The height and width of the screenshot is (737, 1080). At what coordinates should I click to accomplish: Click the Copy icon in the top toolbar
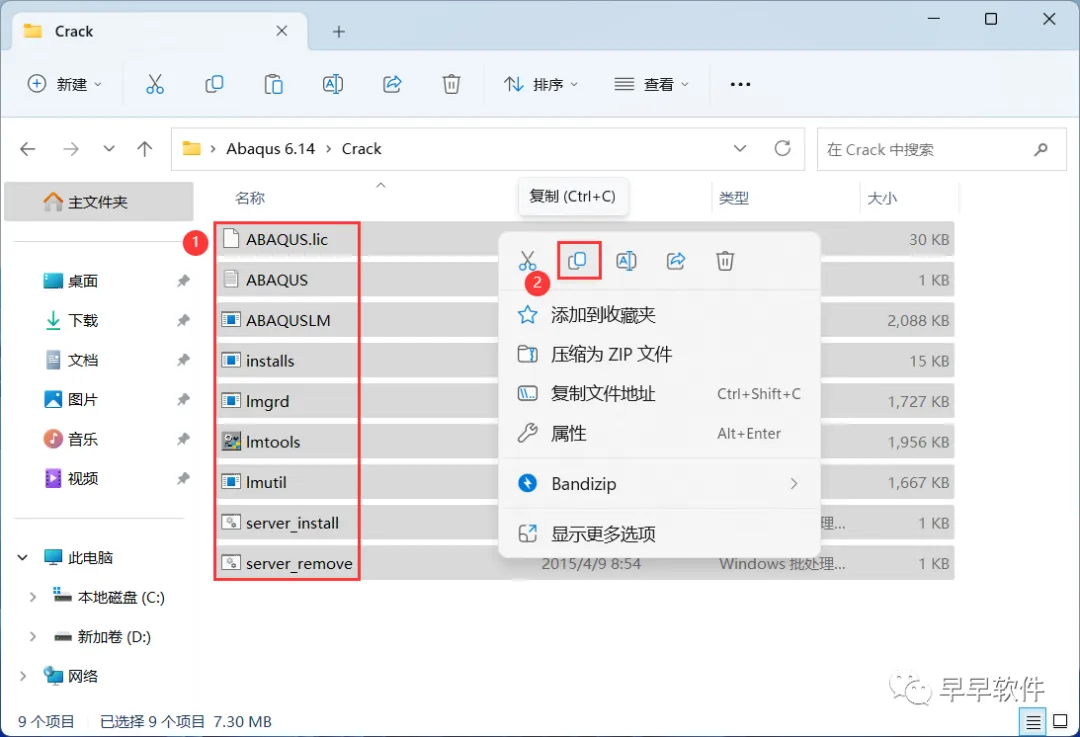pos(214,84)
